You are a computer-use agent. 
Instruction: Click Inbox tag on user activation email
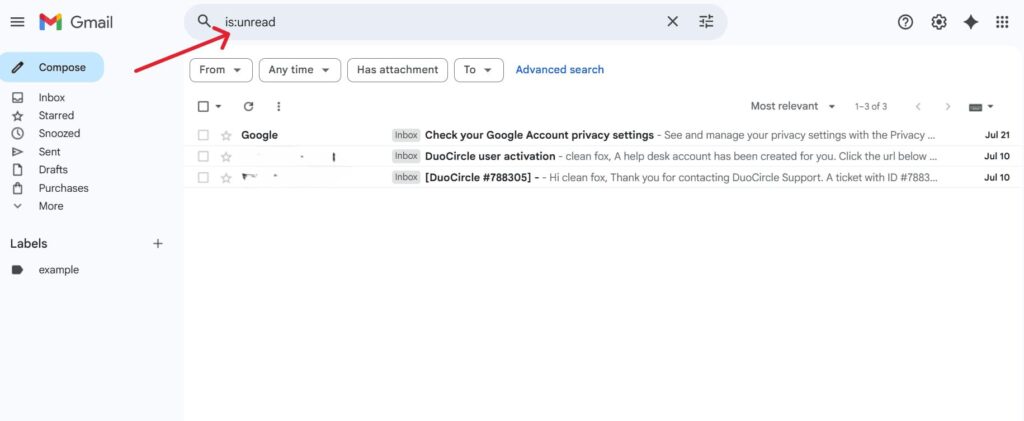[x=406, y=156]
